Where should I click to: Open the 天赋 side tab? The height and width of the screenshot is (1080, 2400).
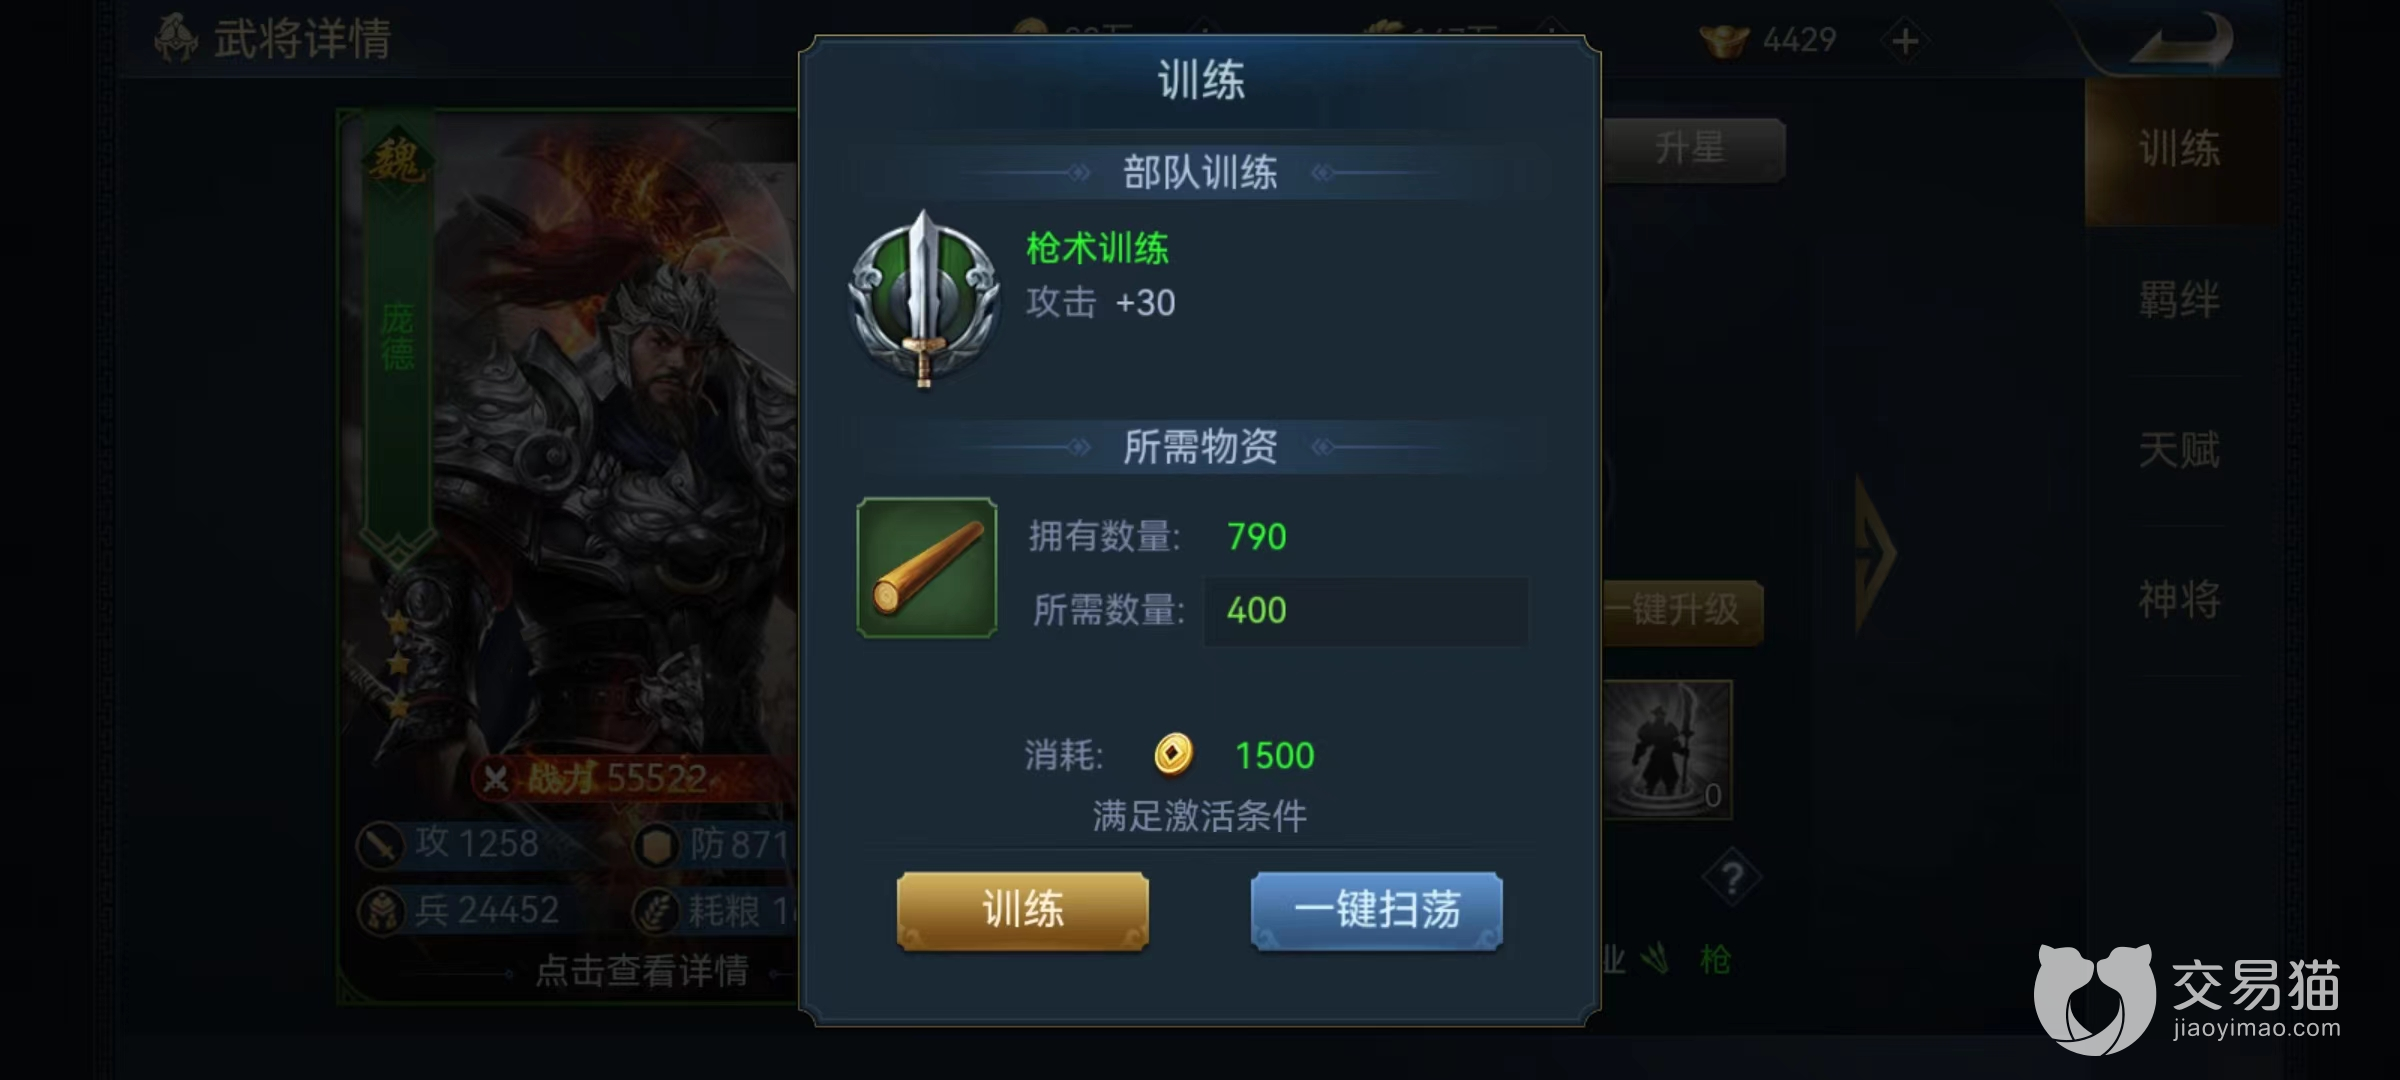click(x=2180, y=450)
